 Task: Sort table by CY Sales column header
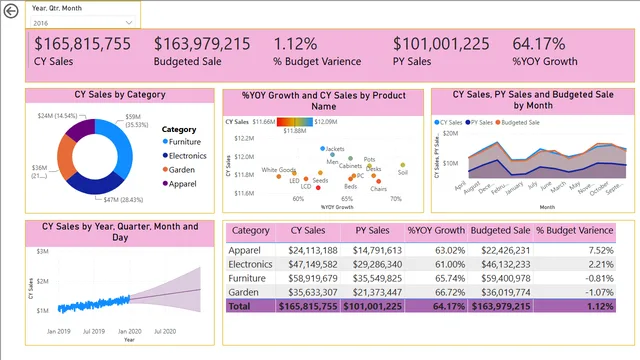[308, 231]
